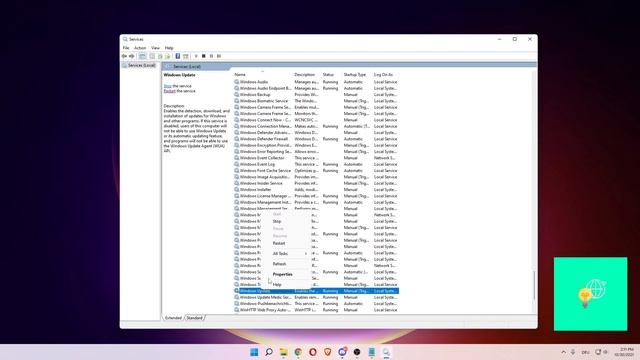Click the Services app icon on taskbar
This screenshot has height=360, width=640.
pyautogui.click(x=386, y=352)
